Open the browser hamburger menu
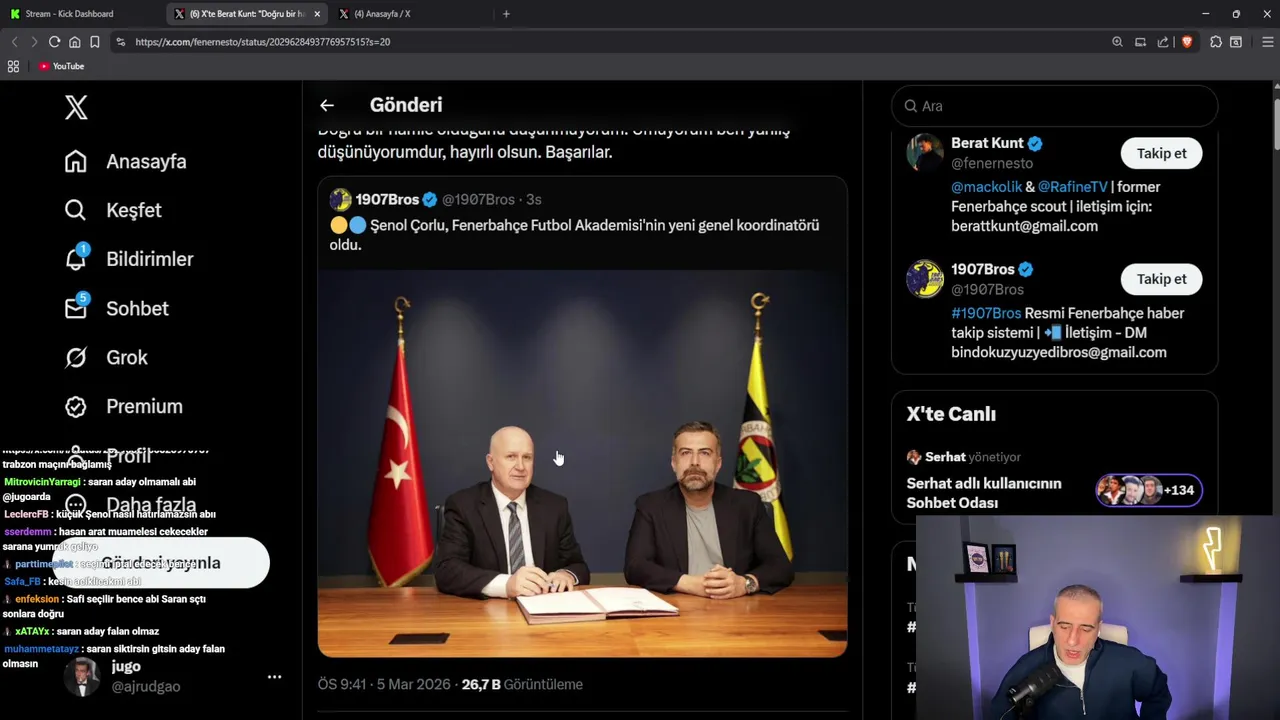1280x720 pixels. (x=1268, y=42)
